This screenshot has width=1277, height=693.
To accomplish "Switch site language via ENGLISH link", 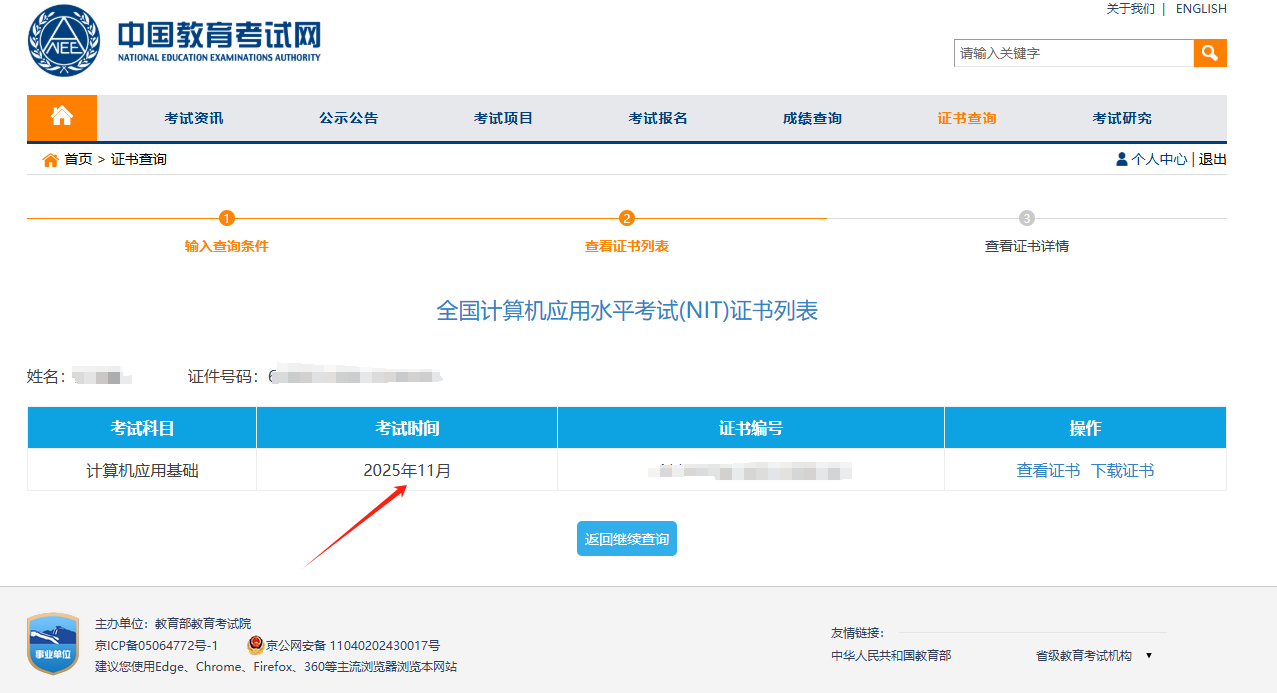I will tap(1200, 9).
